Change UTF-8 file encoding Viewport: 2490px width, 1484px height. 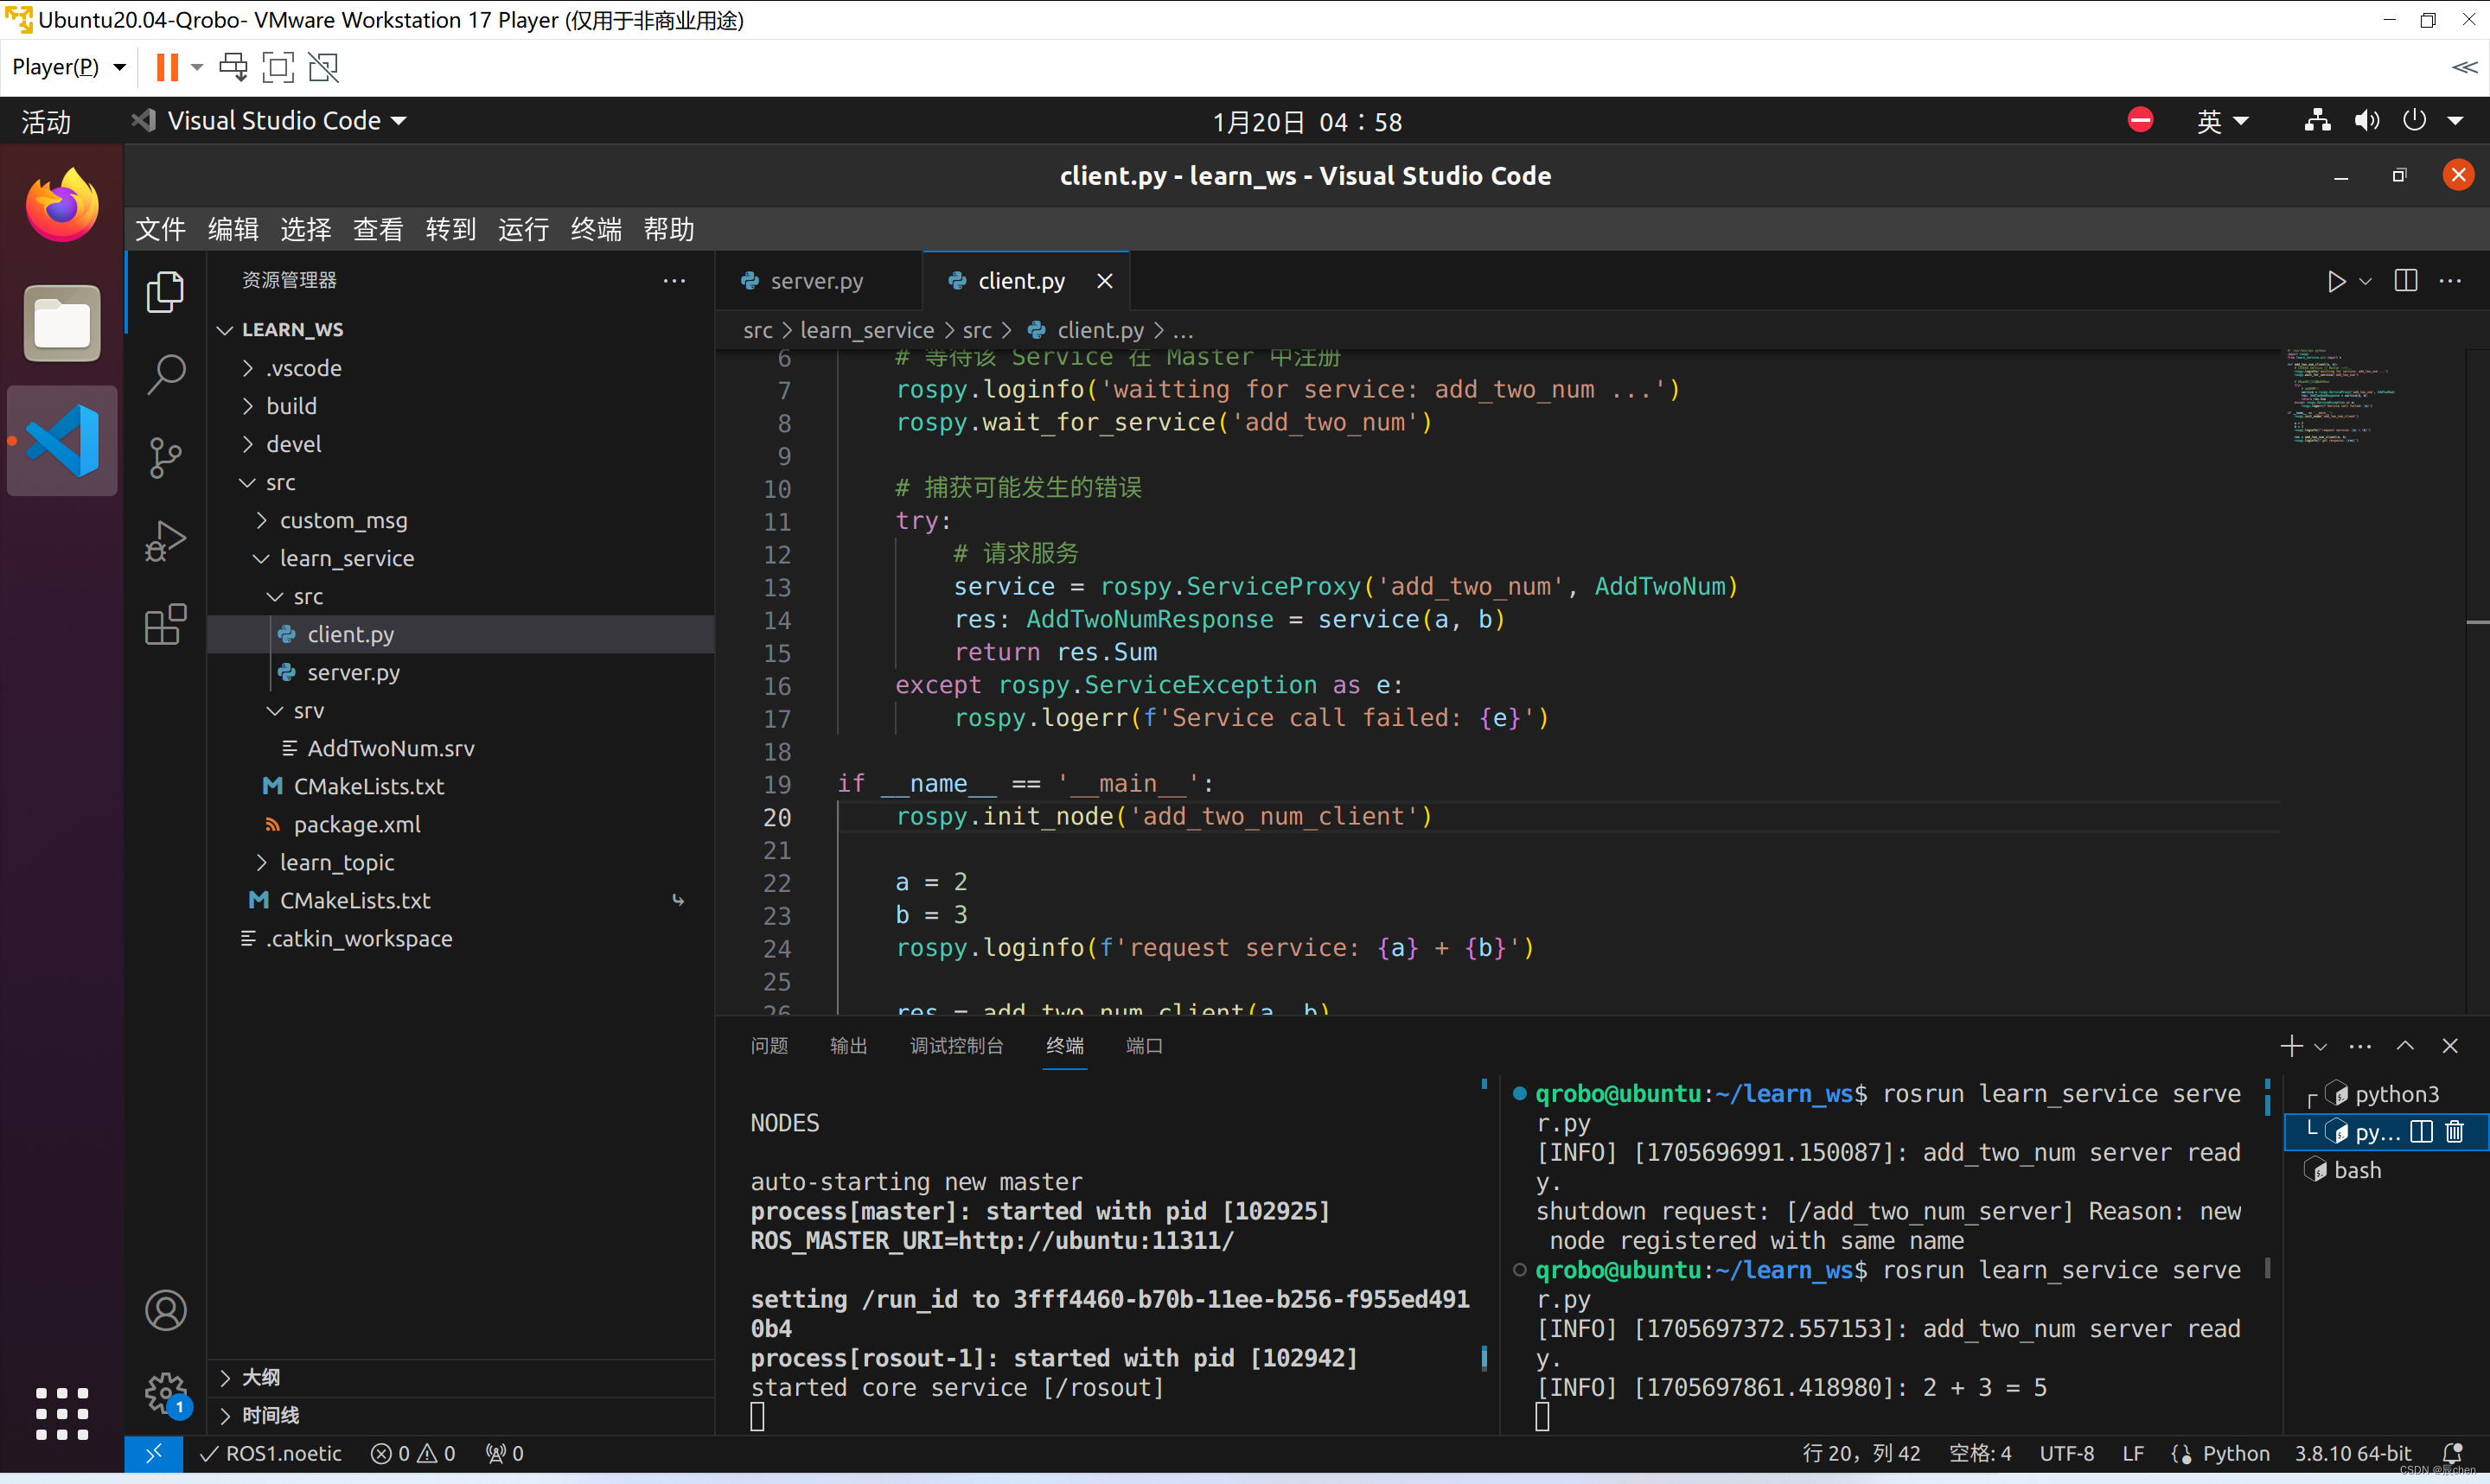2066,1453
